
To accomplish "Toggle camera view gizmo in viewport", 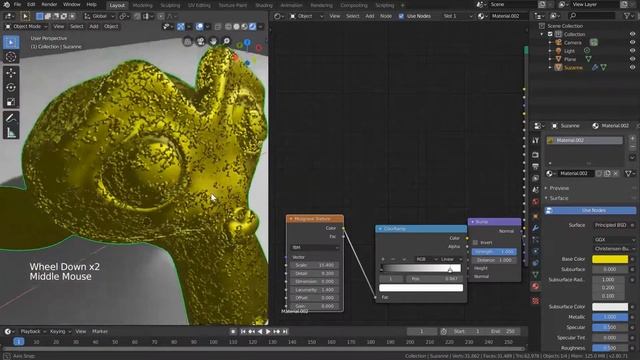I will (x=200, y=41).
